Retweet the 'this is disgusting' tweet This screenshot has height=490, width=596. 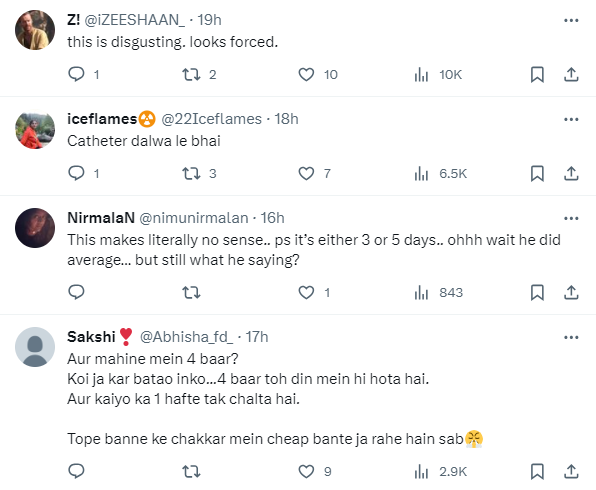coord(191,75)
